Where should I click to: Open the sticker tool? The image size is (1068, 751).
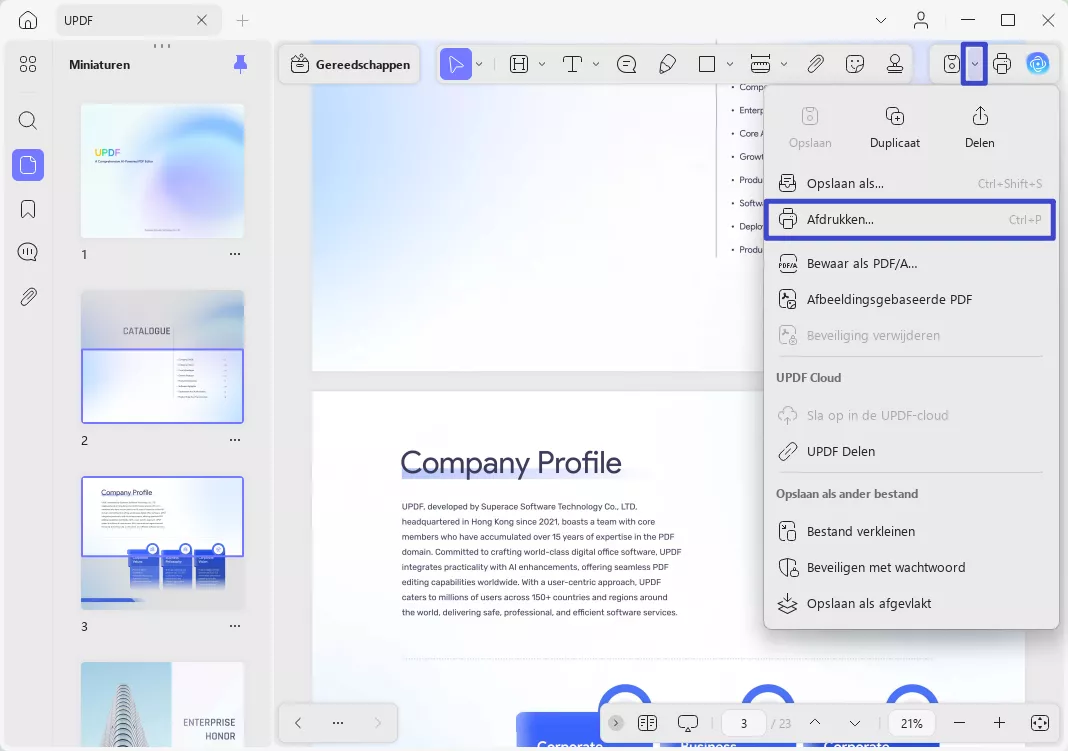click(855, 65)
